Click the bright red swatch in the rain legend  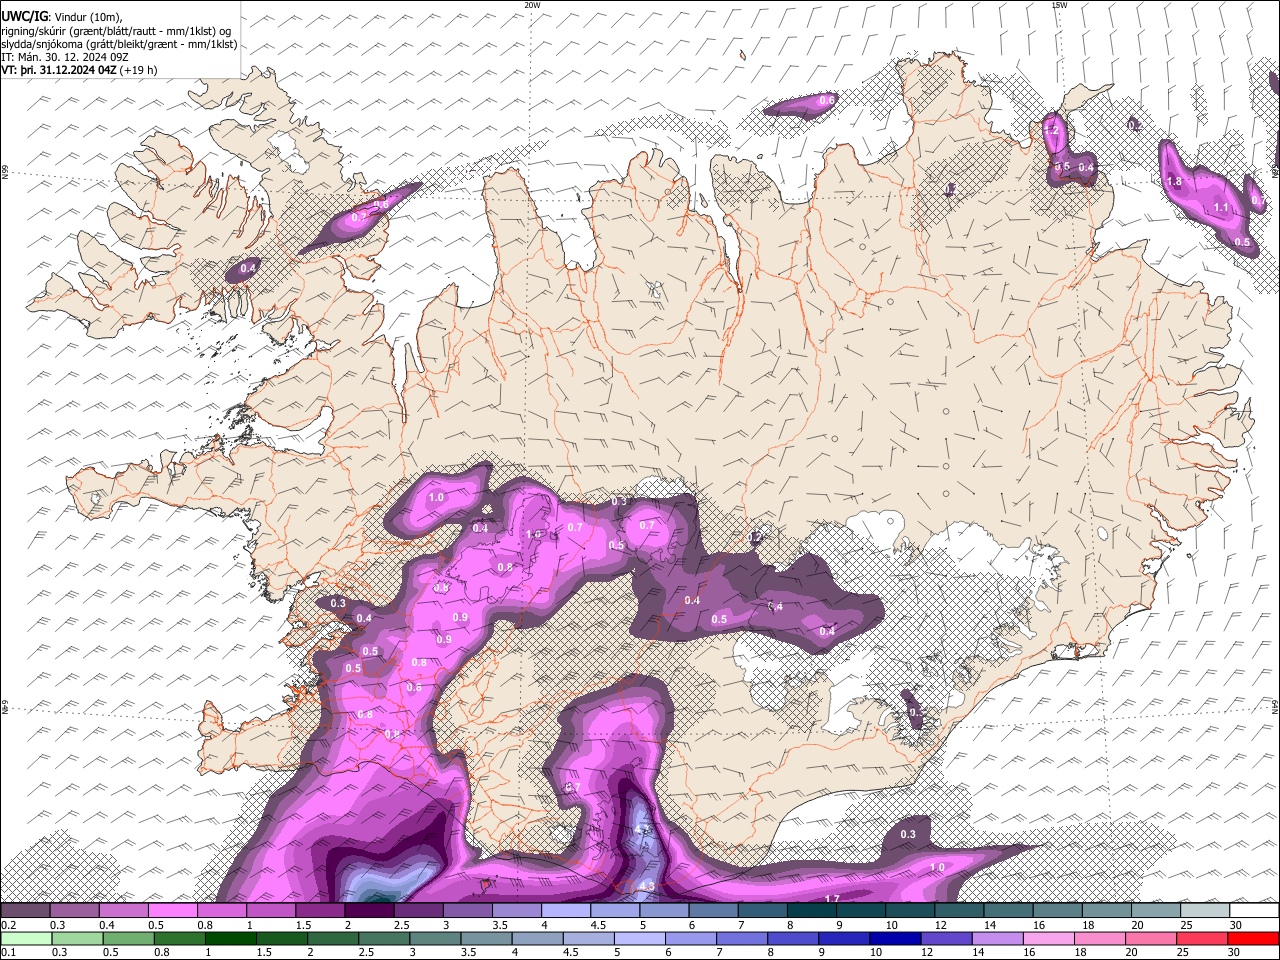[x=1254, y=938]
